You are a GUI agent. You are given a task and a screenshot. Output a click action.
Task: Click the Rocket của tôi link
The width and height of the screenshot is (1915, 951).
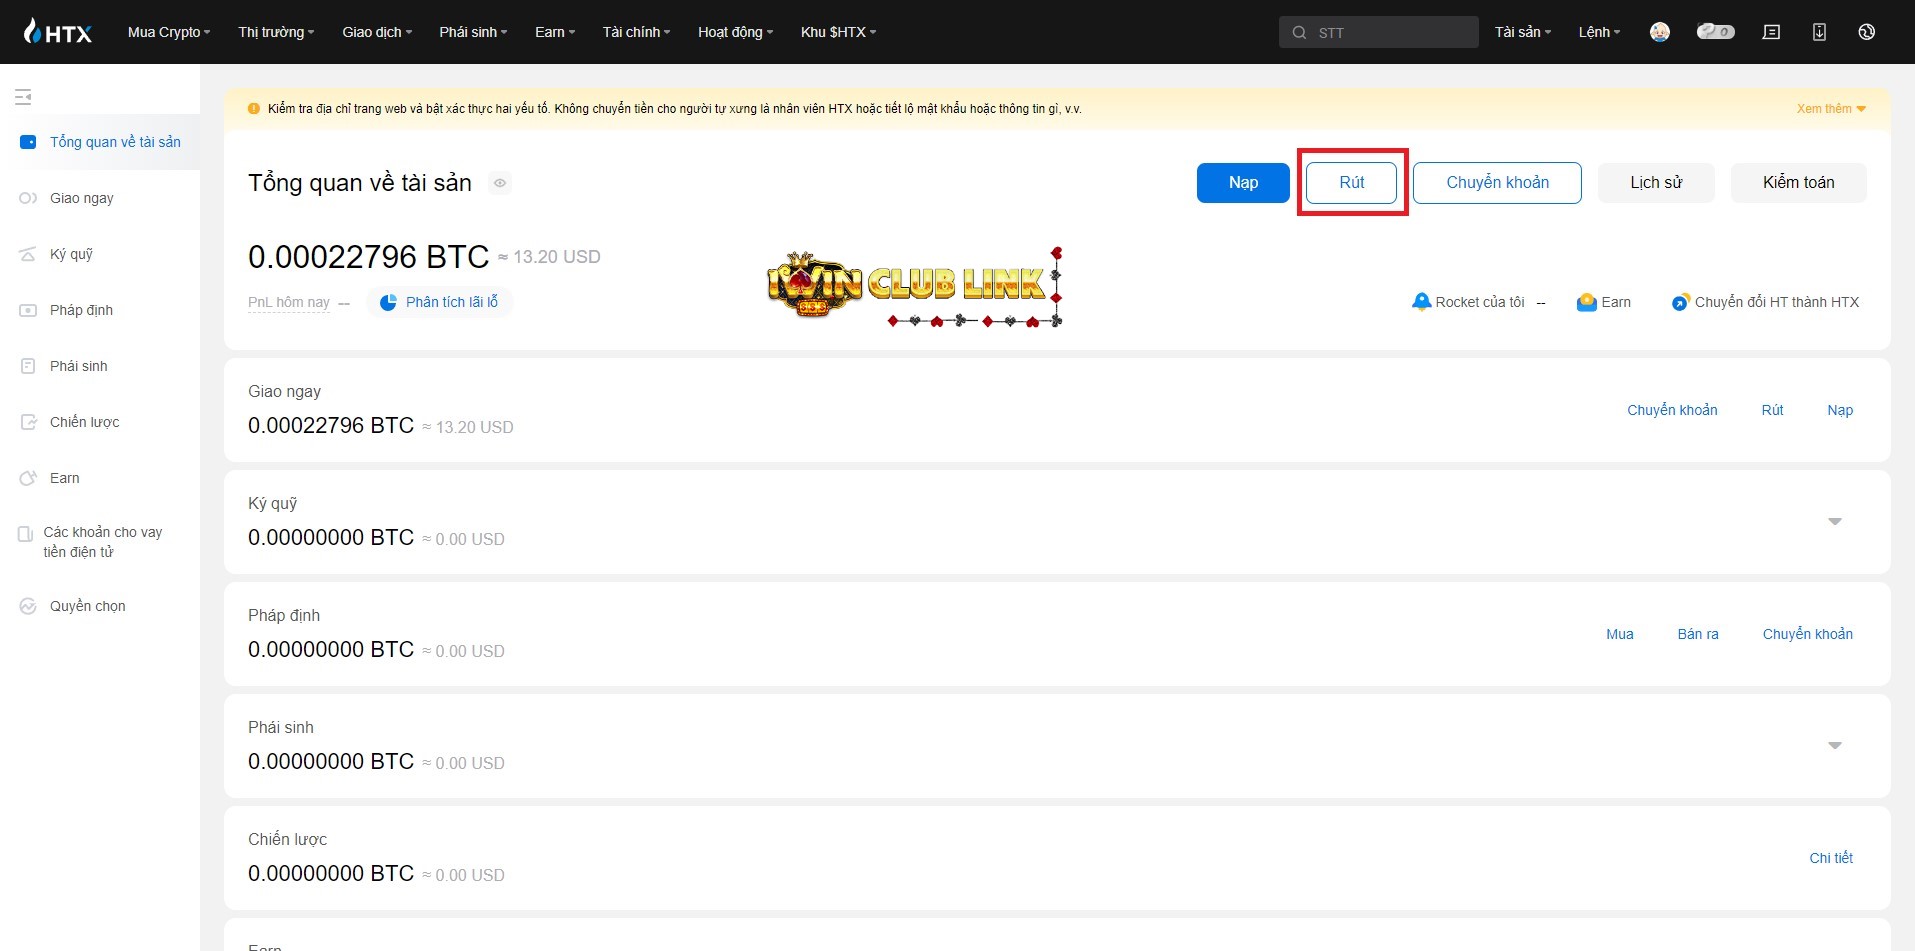pyautogui.click(x=1479, y=302)
